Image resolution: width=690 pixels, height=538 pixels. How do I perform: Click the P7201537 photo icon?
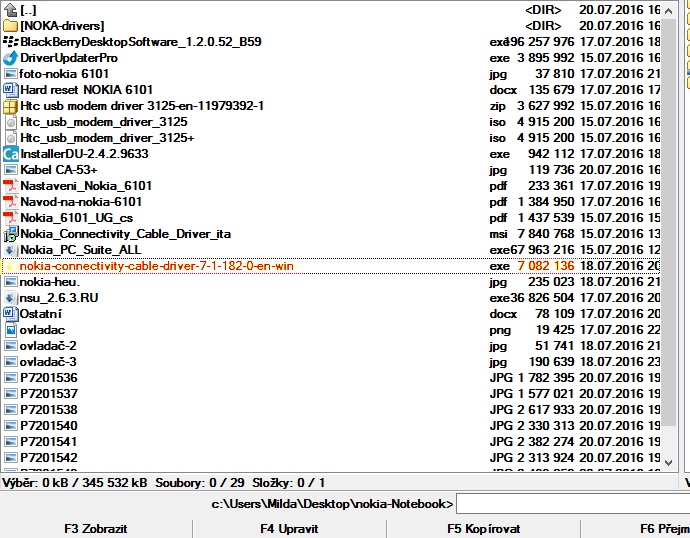tap(10, 394)
